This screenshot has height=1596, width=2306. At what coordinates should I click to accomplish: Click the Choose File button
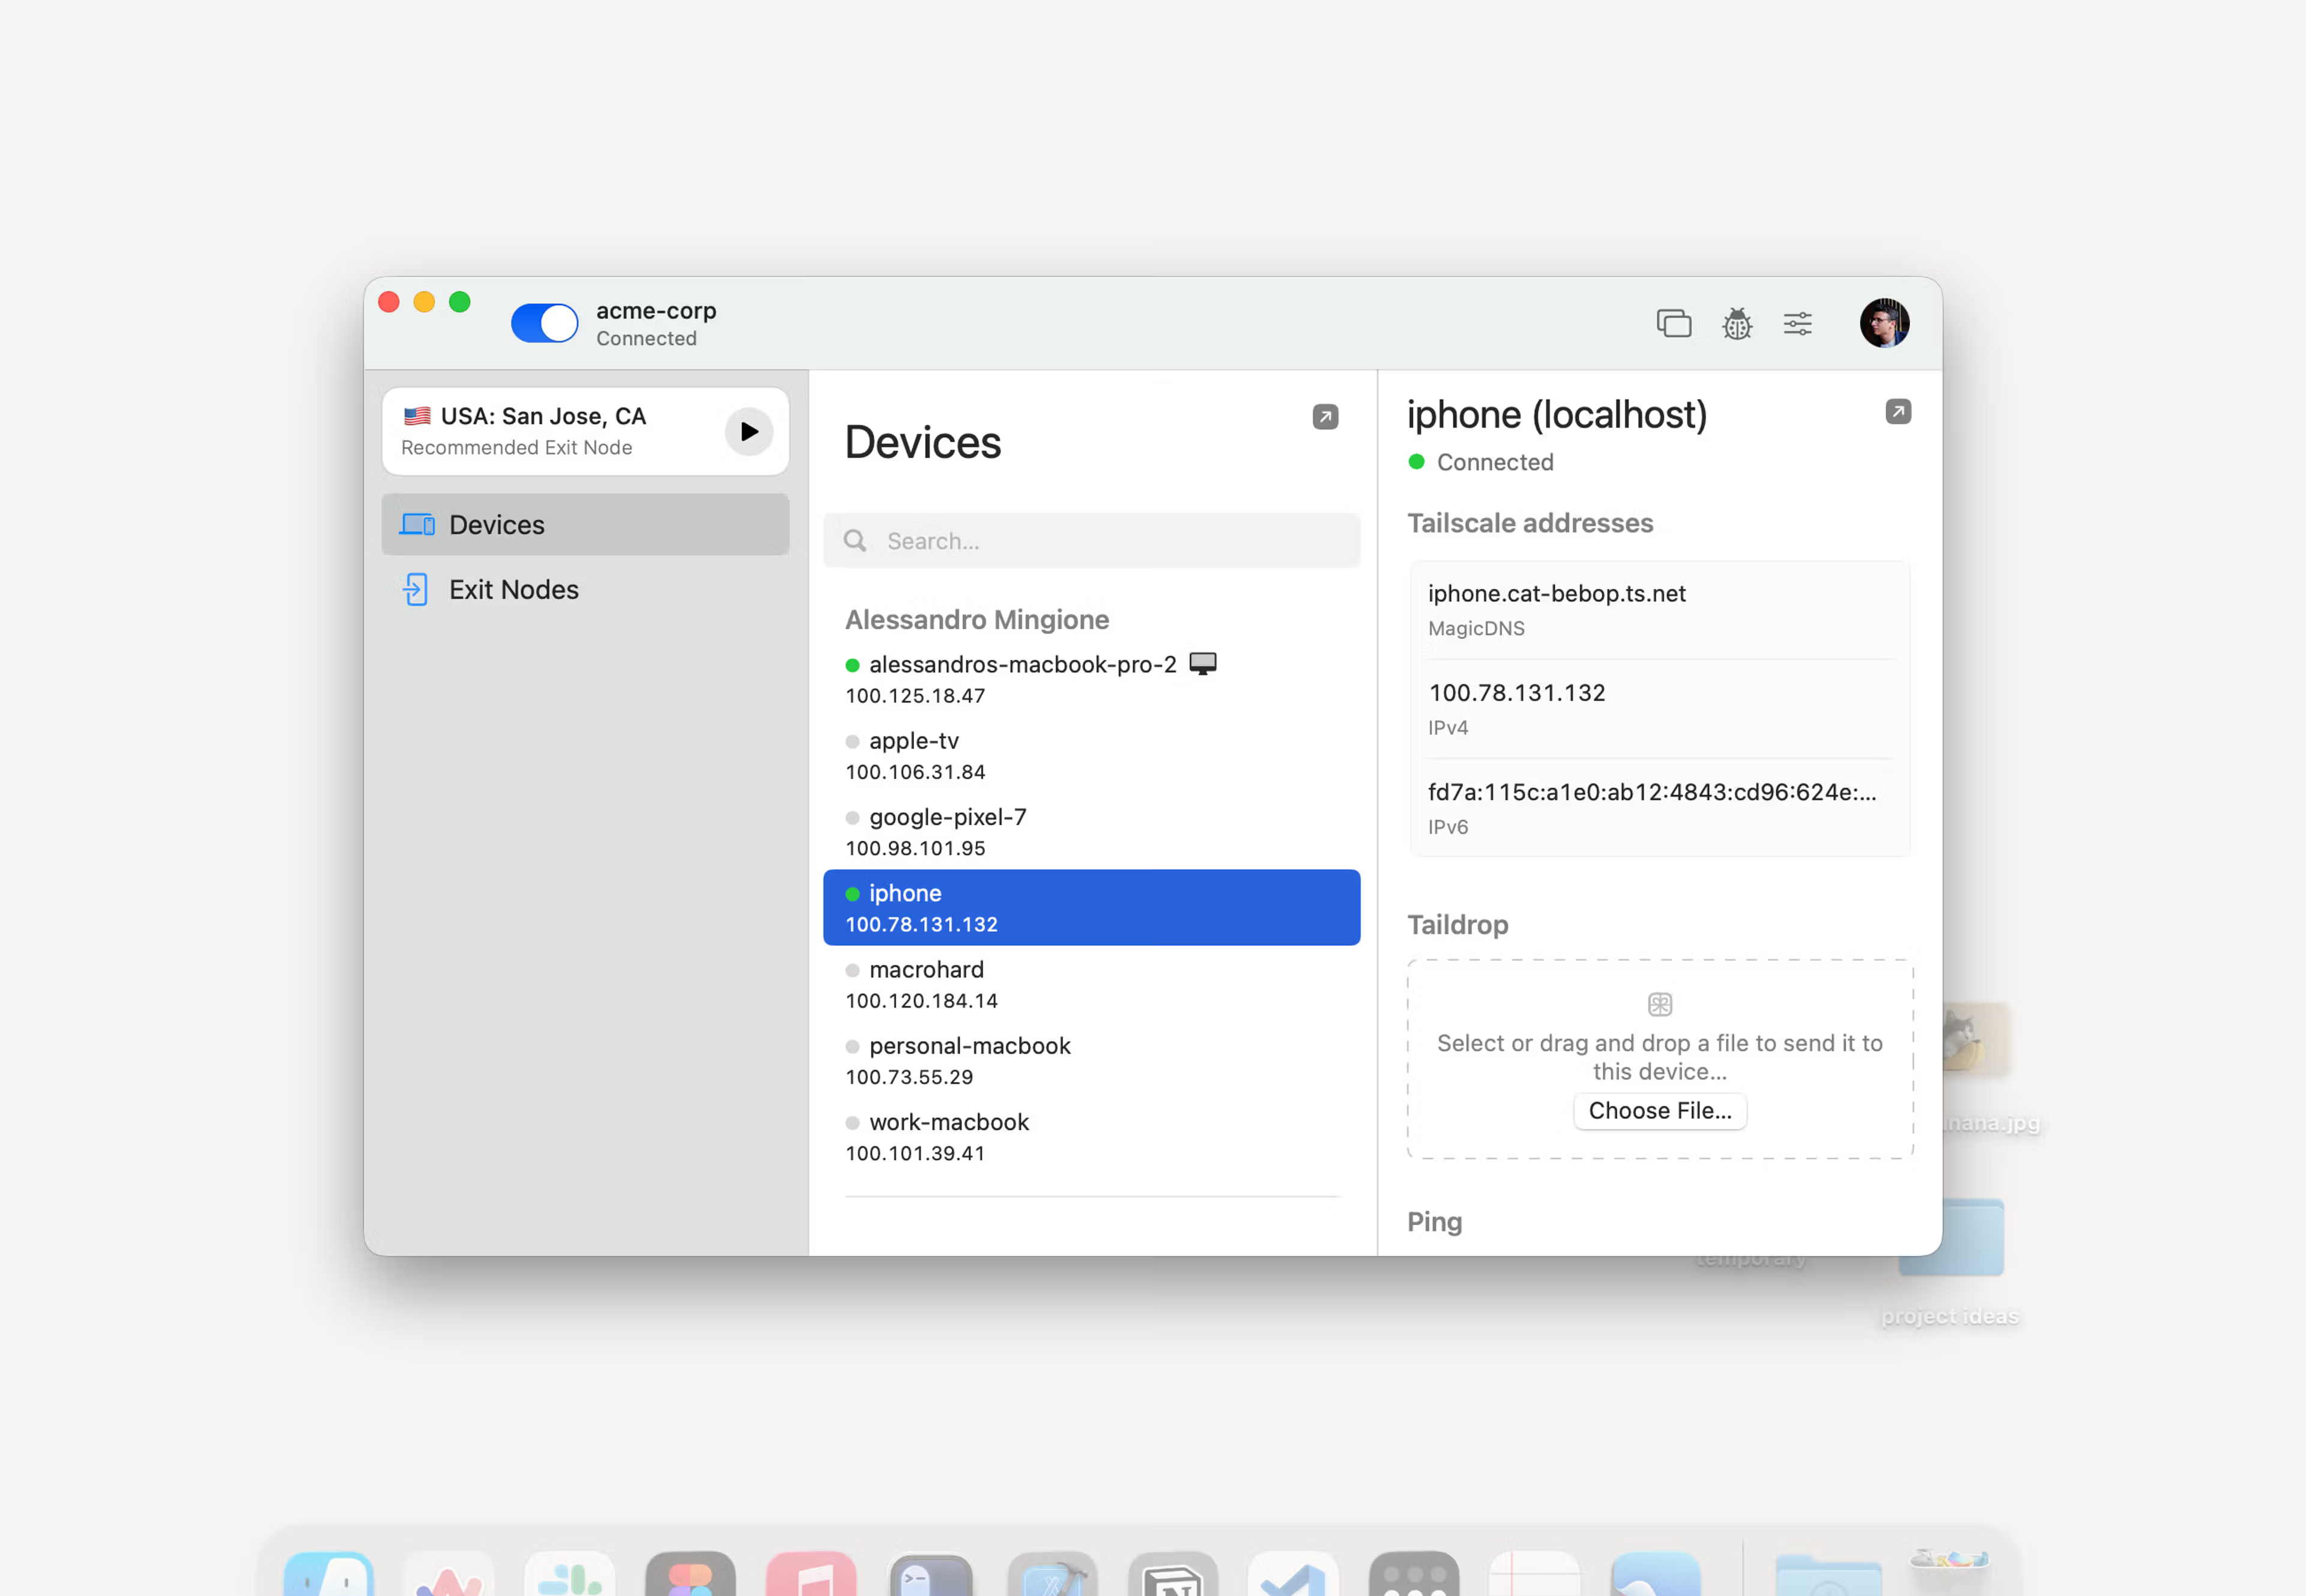point(1659,1111)
